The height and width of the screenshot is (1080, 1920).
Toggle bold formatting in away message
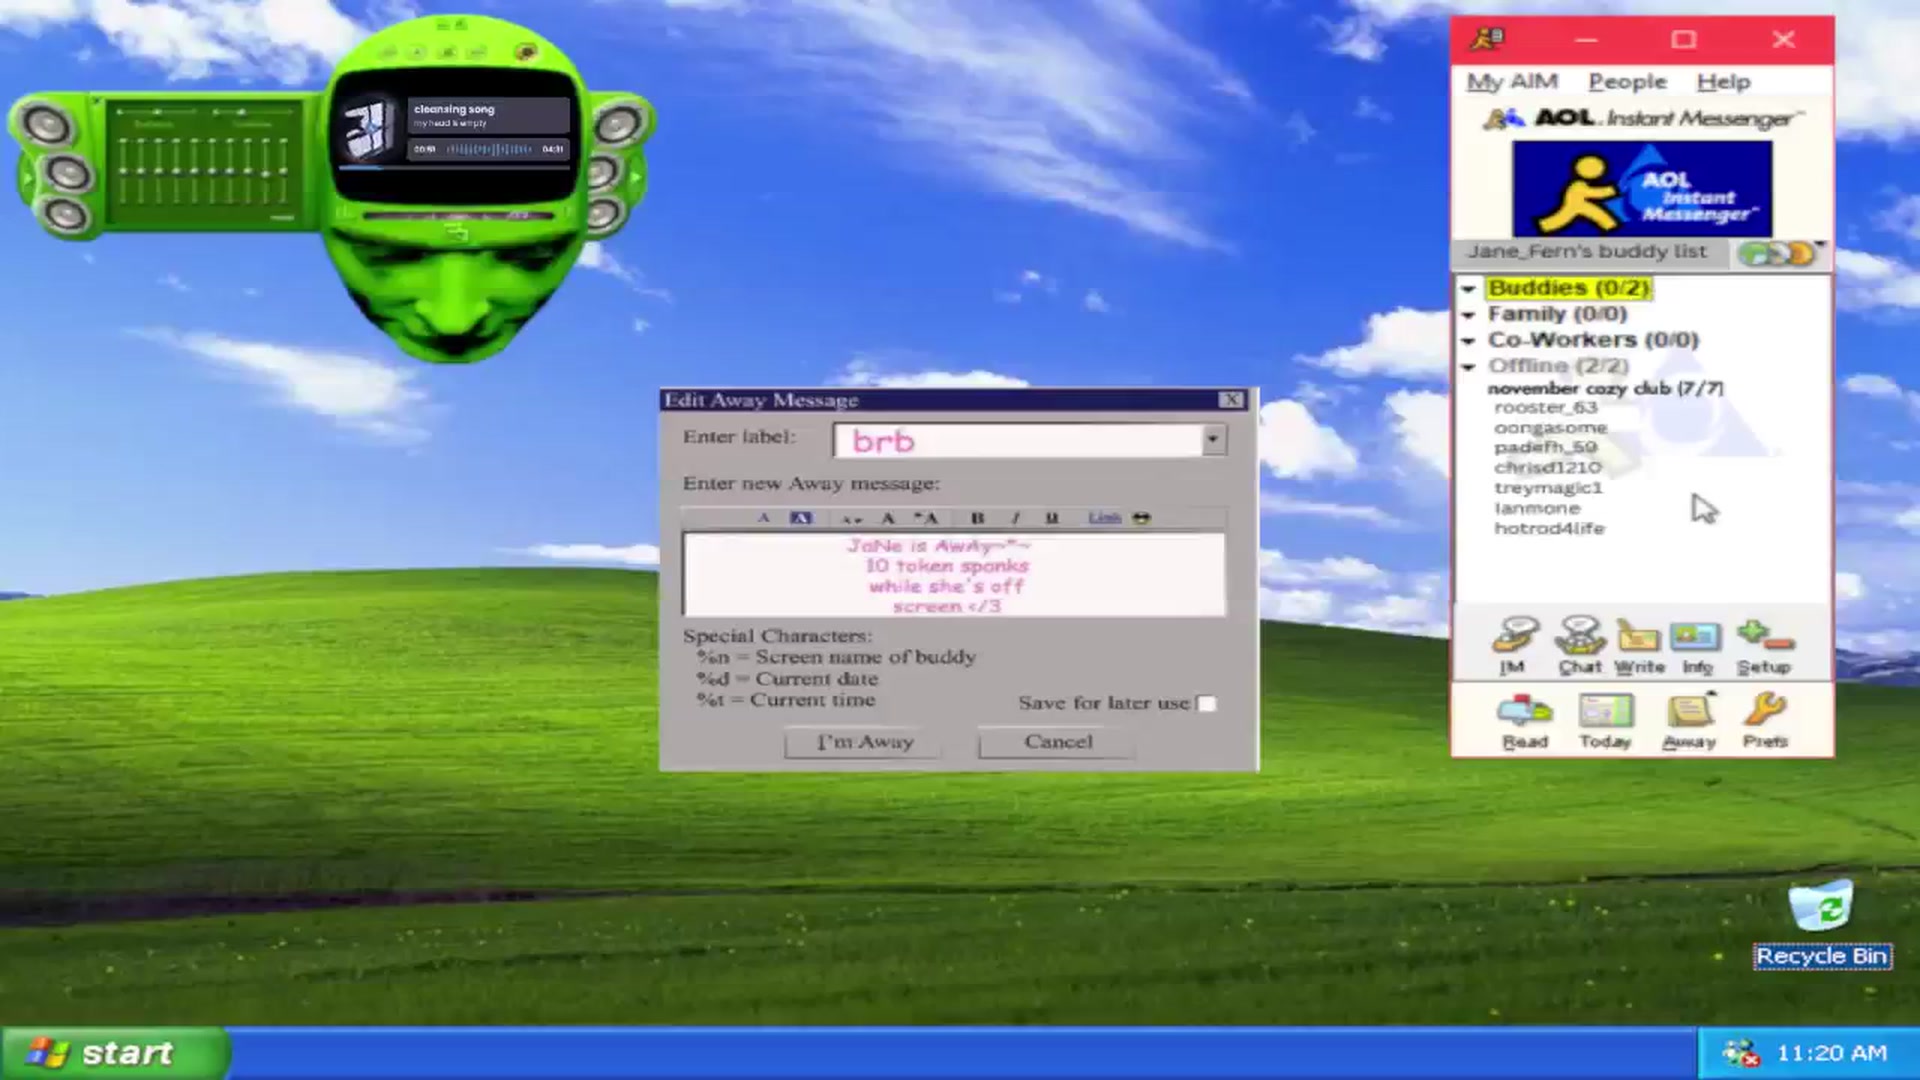(977, 517)
